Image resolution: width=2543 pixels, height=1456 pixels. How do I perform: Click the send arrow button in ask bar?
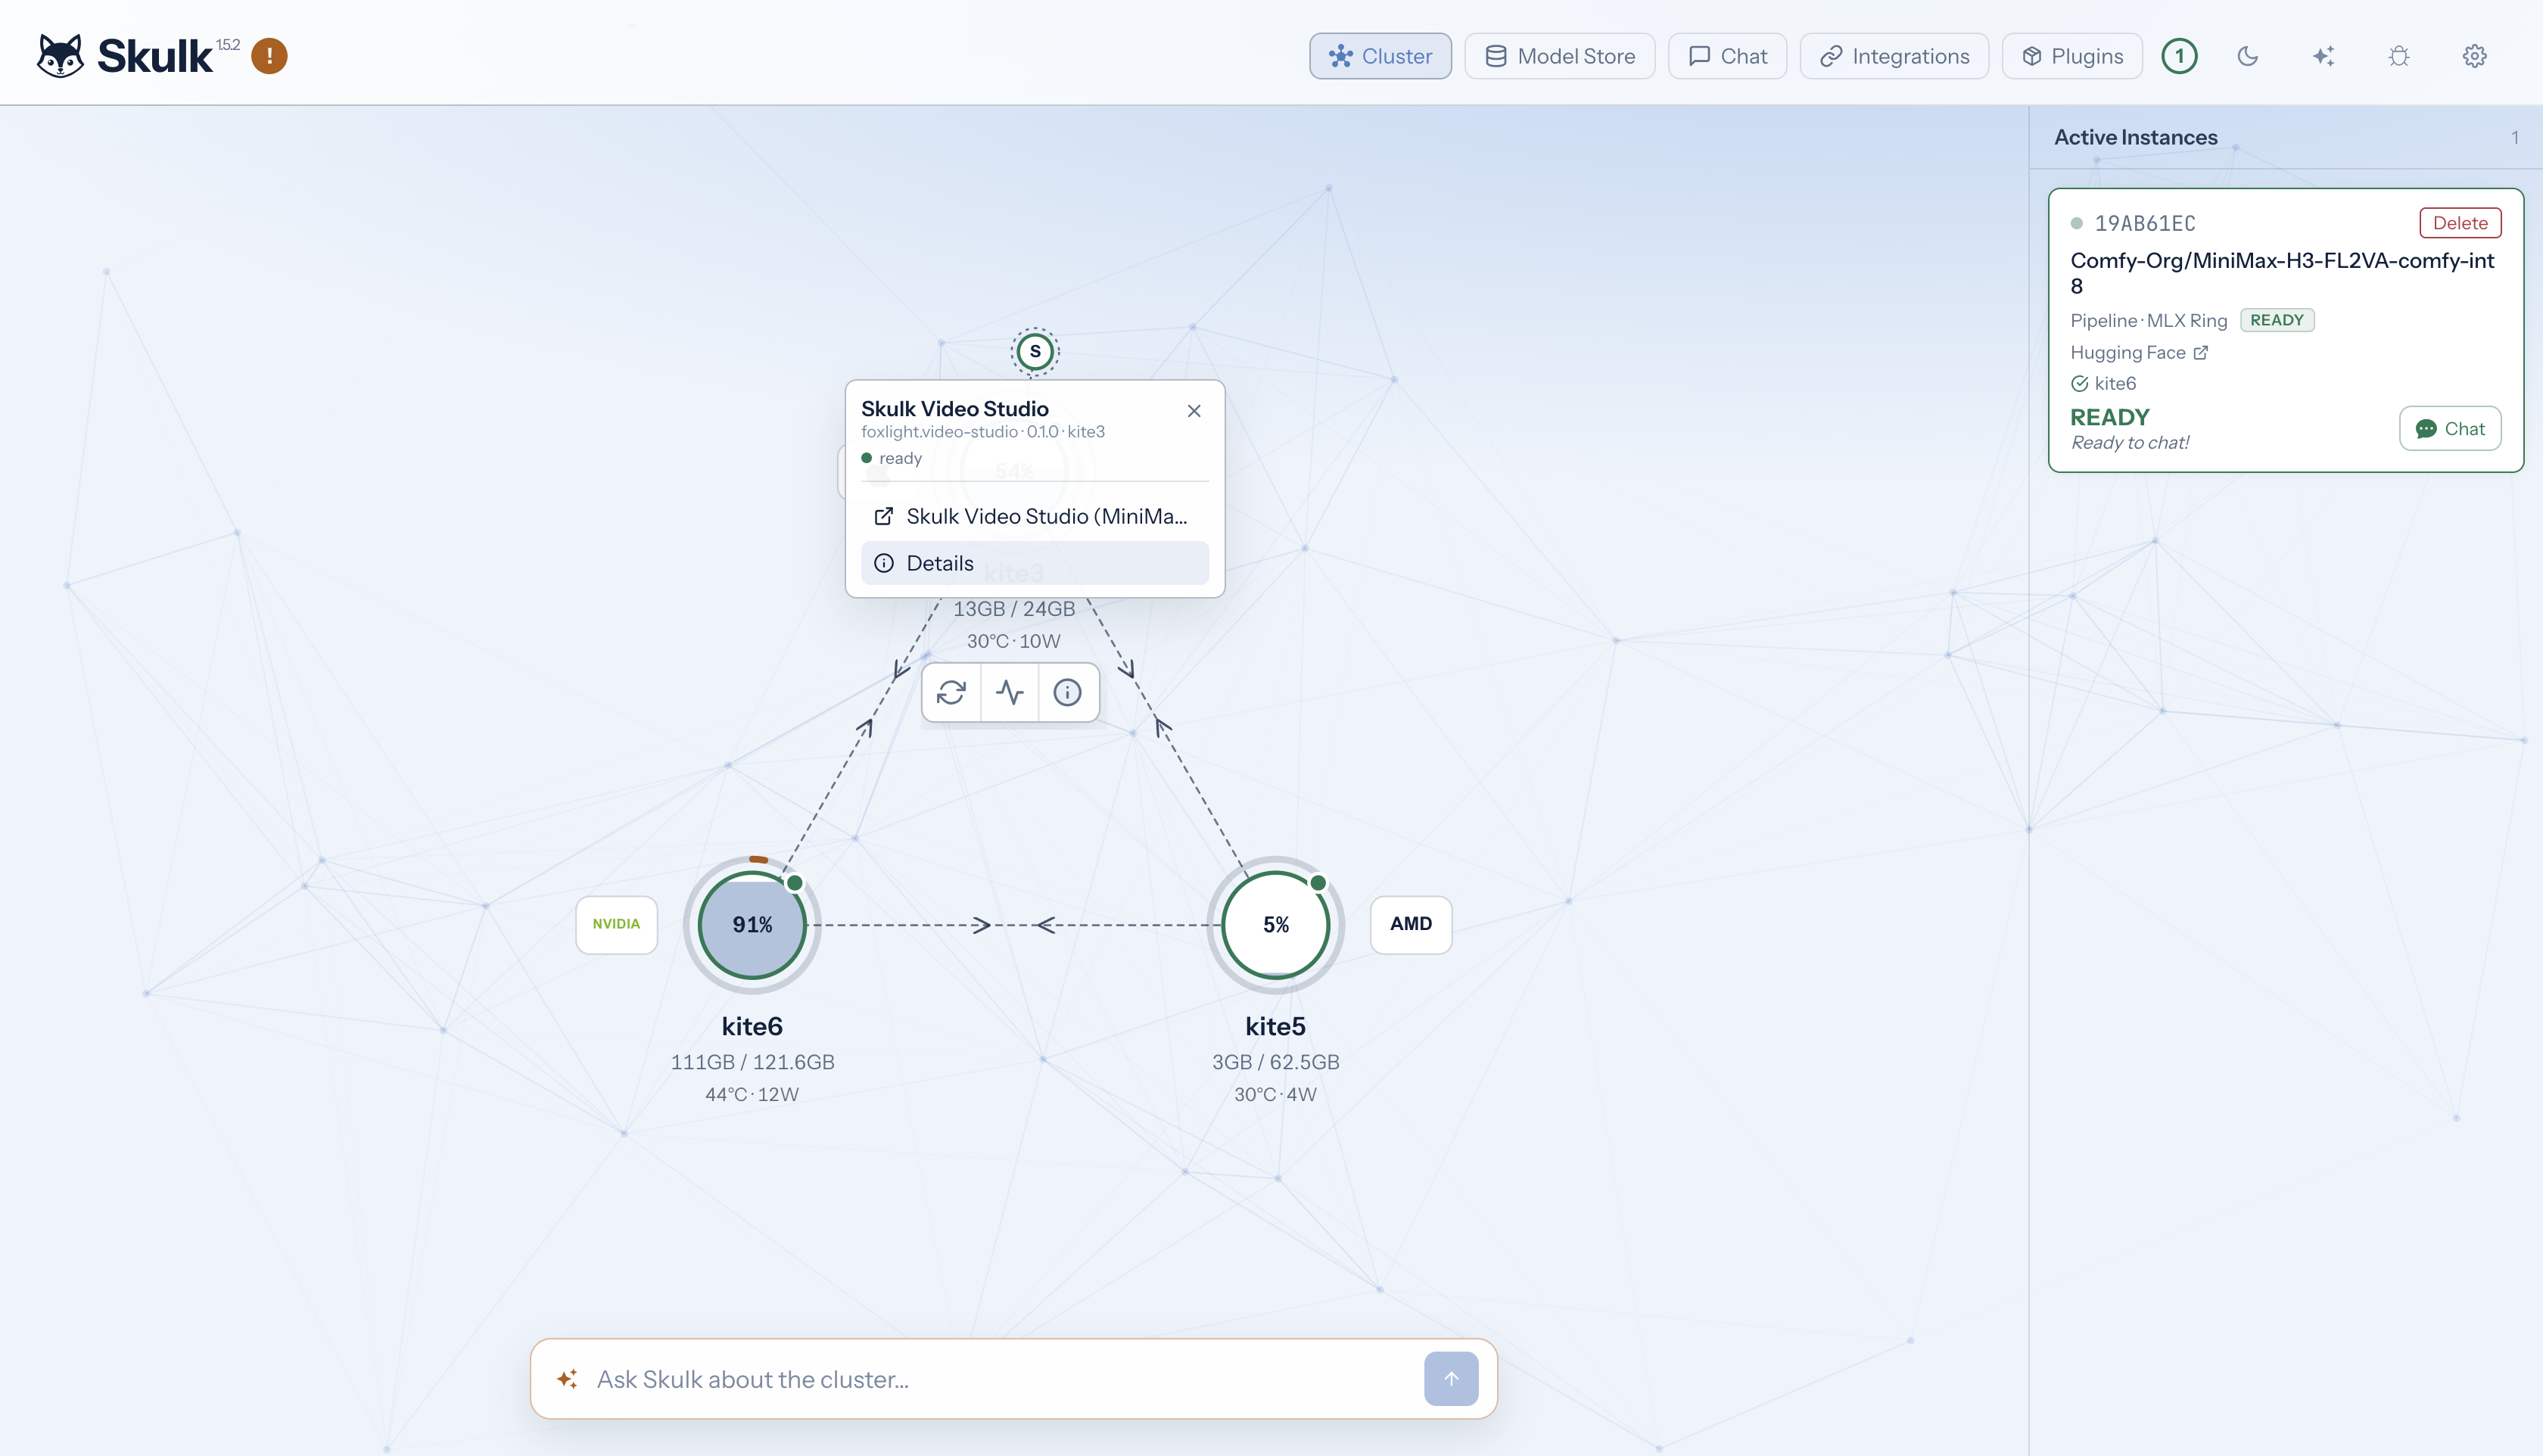coord(1451,1379)
